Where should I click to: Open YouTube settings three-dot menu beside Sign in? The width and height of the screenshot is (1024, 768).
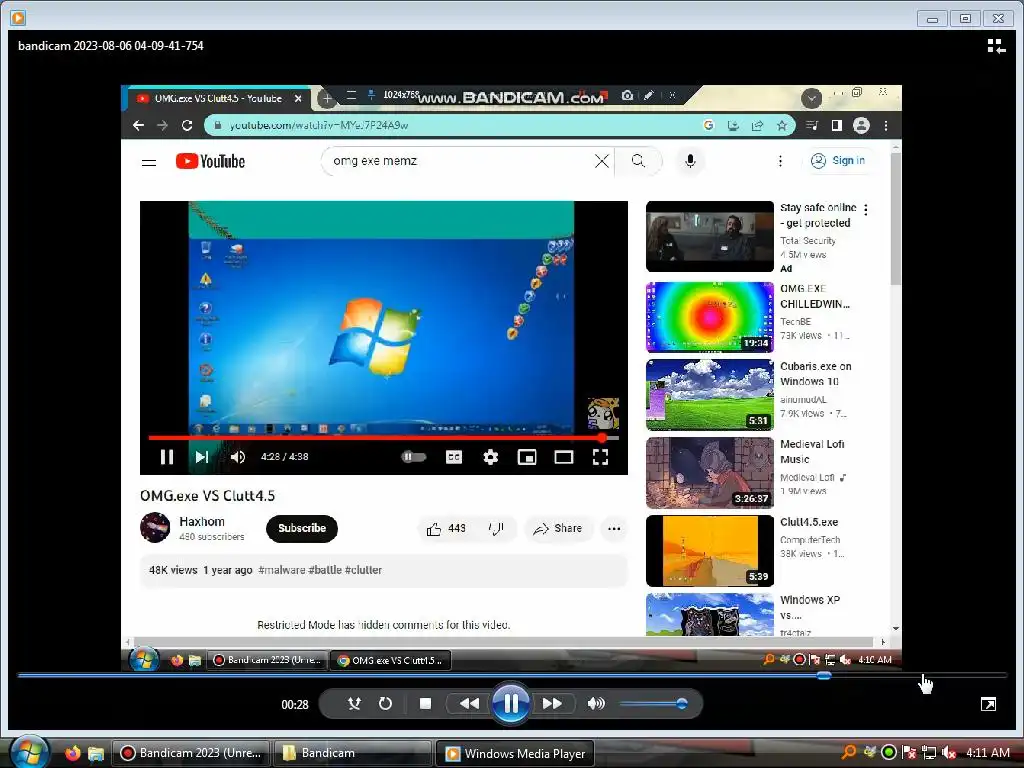pos(780,161)
